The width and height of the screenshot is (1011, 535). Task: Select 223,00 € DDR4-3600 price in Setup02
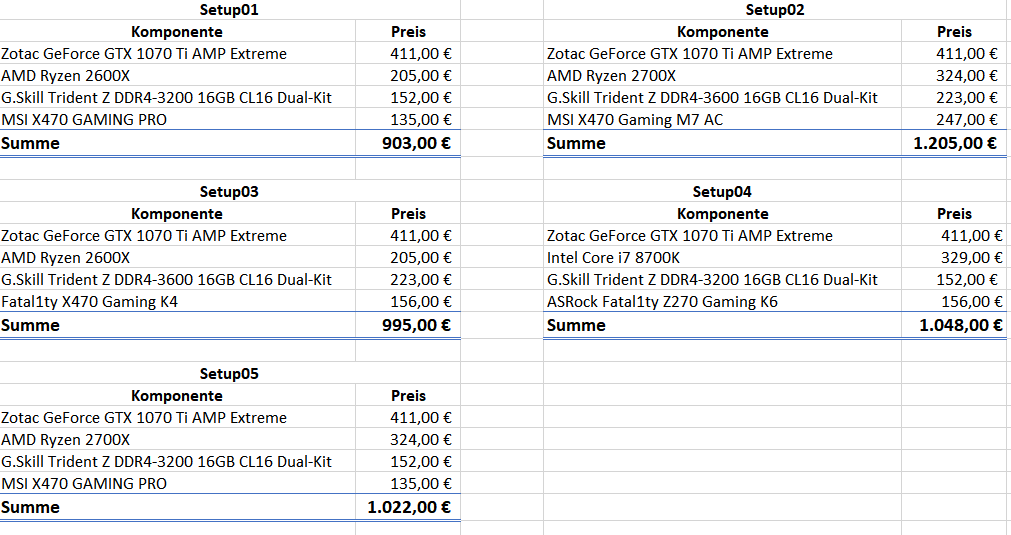tap(954, 97)
